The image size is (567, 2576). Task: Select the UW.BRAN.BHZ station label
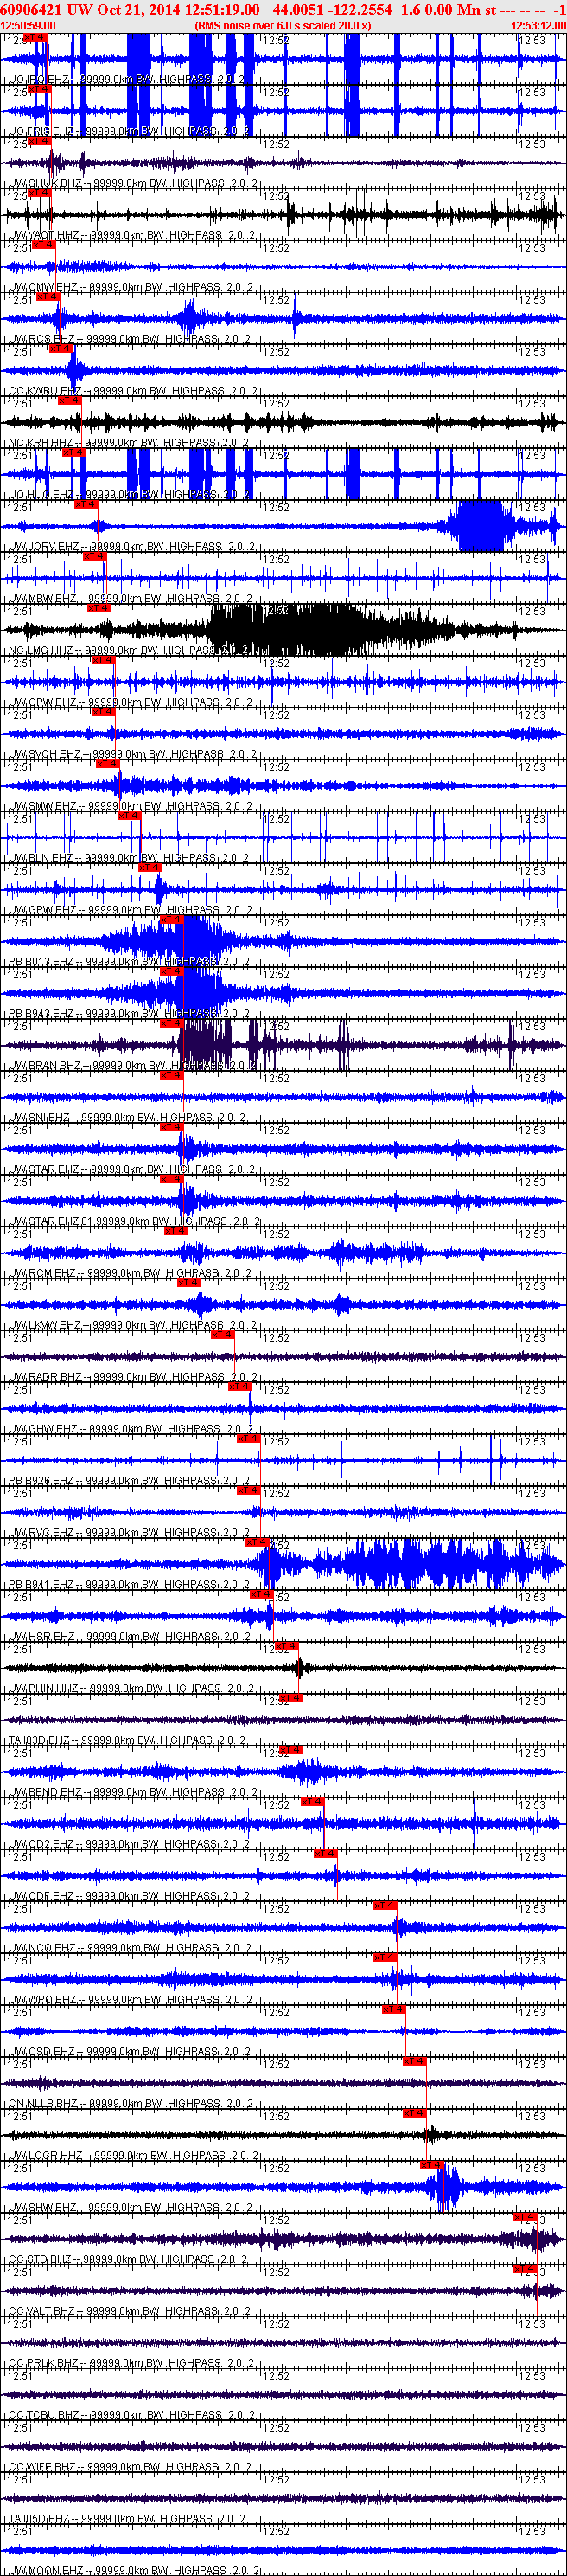(45, 1066)
